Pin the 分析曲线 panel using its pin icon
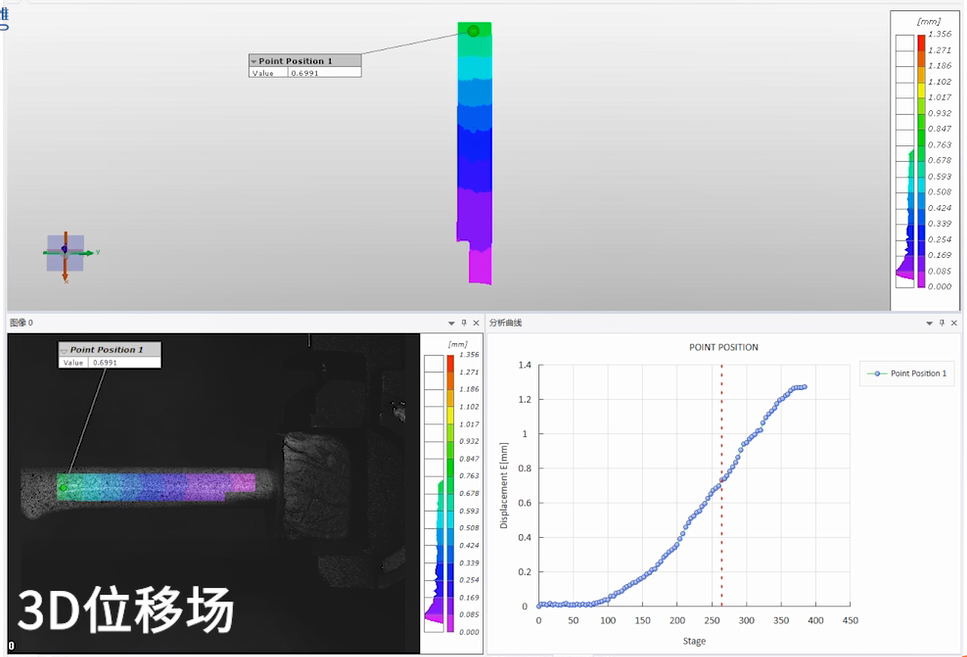This screenshot has height=657, width=967. pyautogui.click(x=944, y=323)
